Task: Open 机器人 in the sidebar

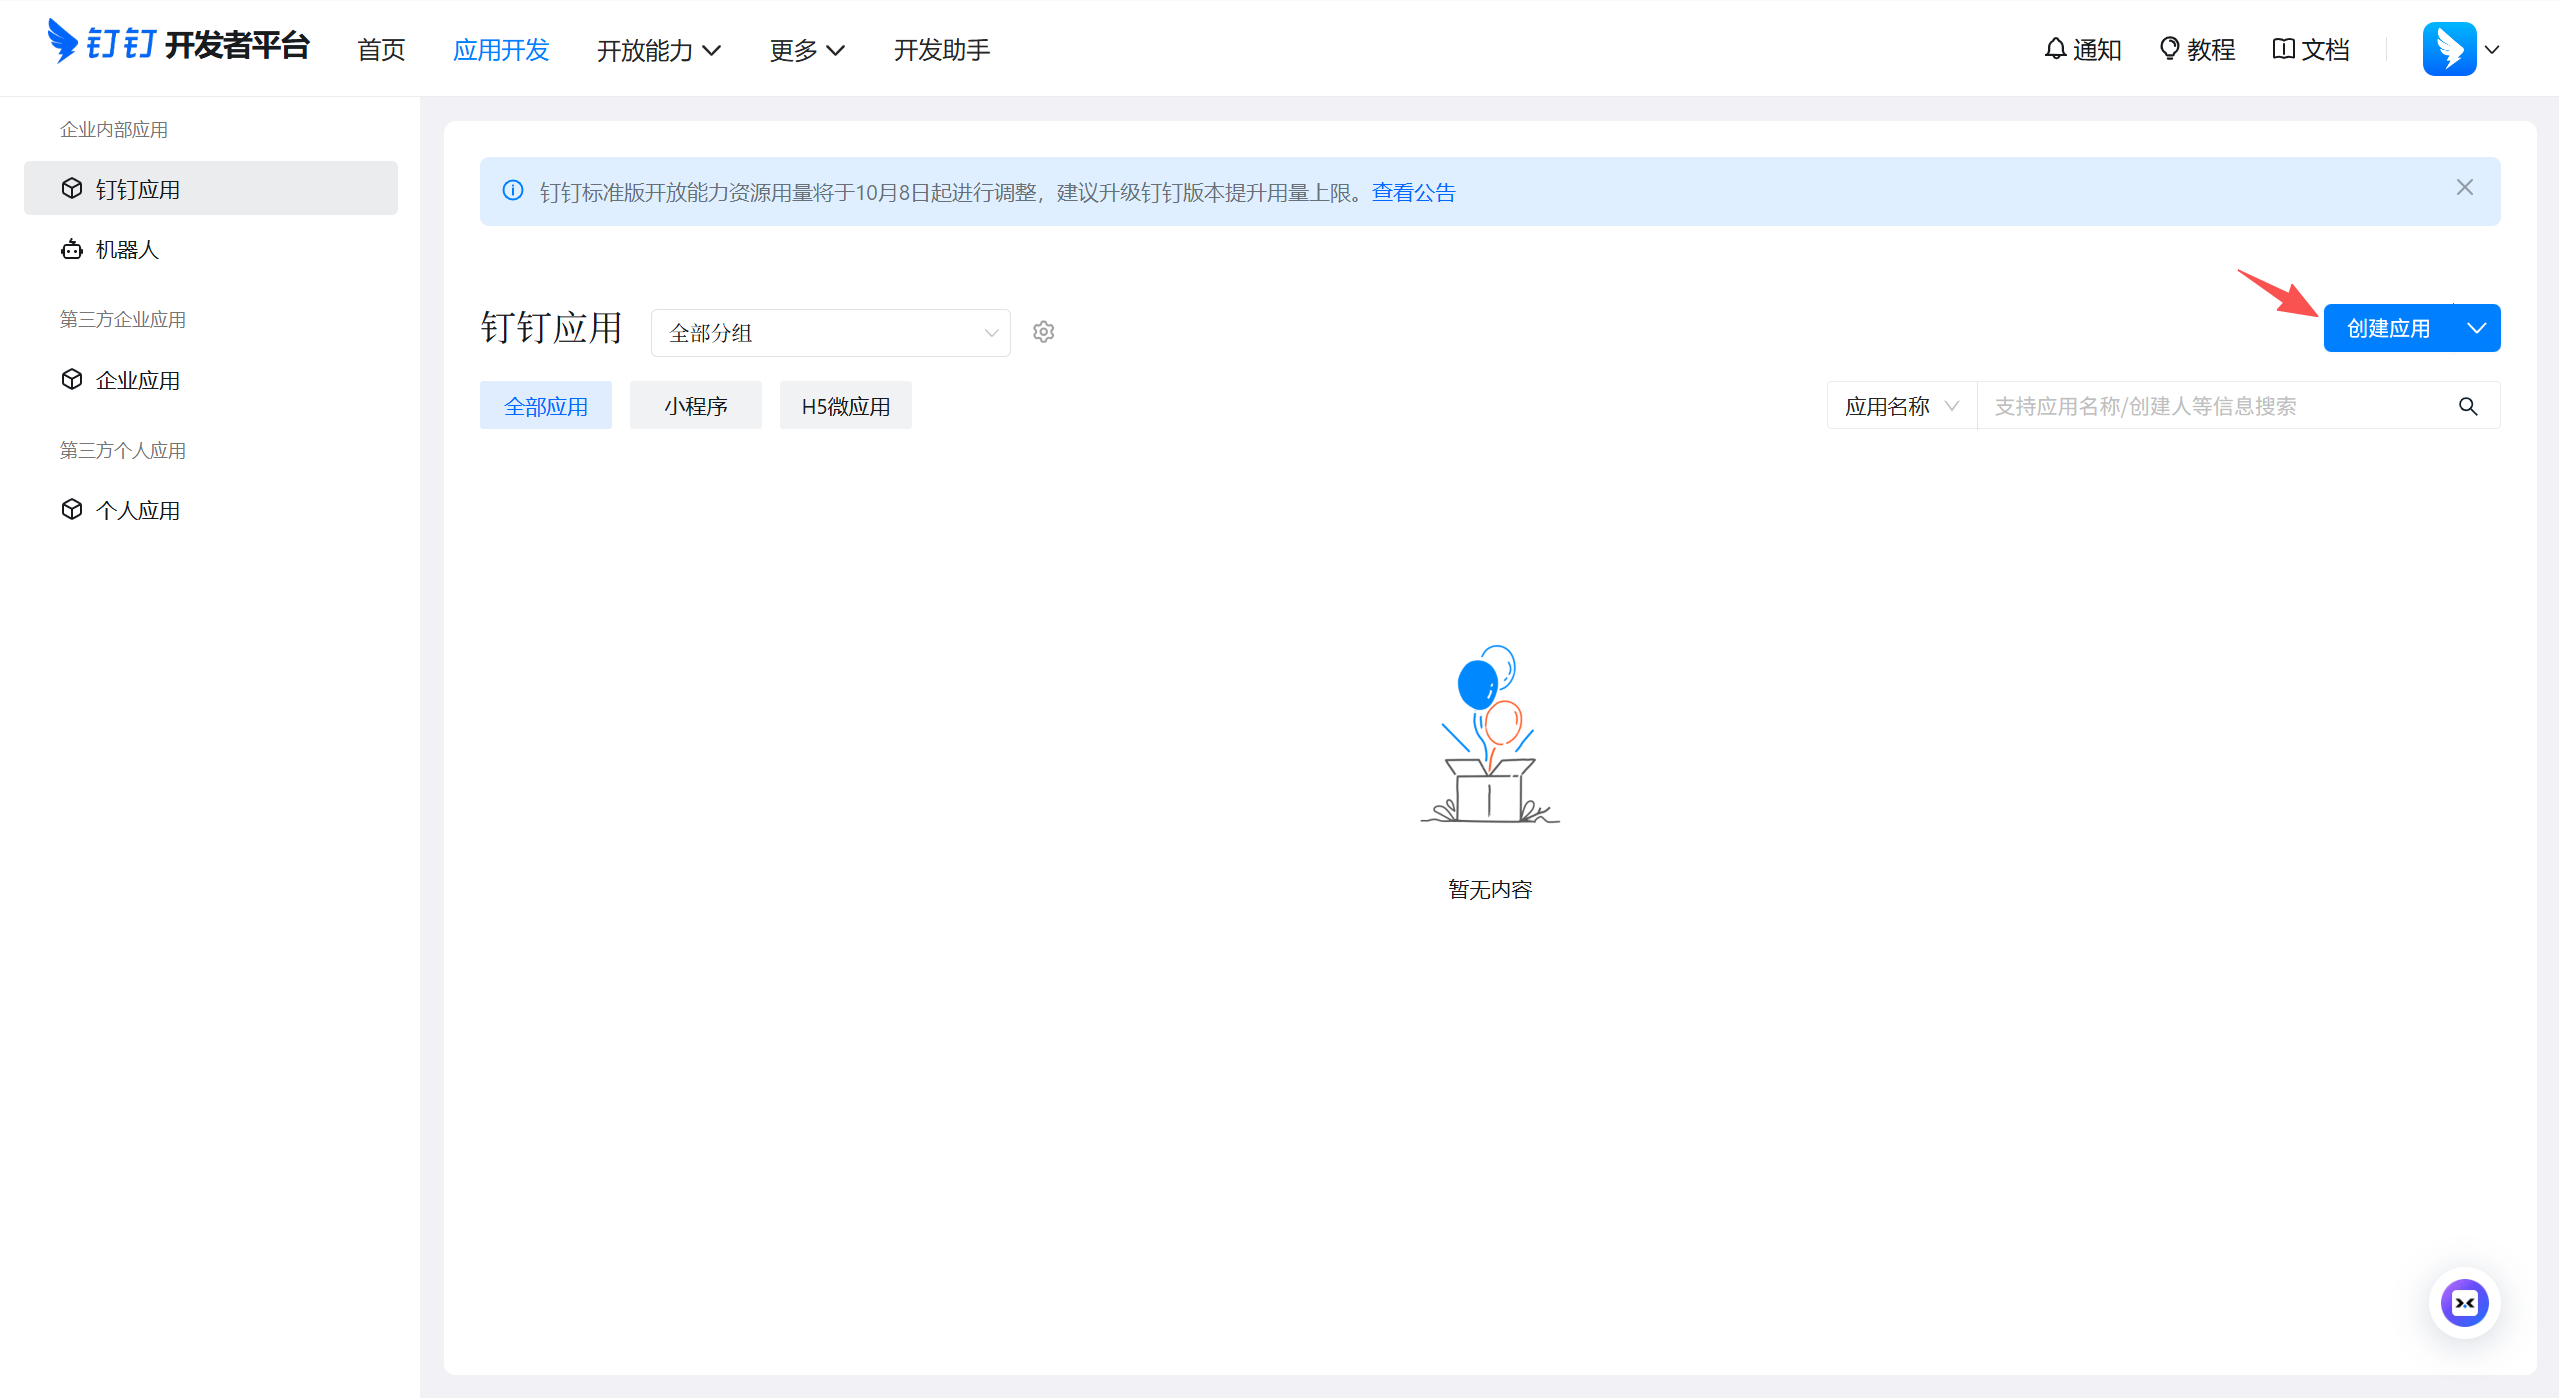Action: 211,249
